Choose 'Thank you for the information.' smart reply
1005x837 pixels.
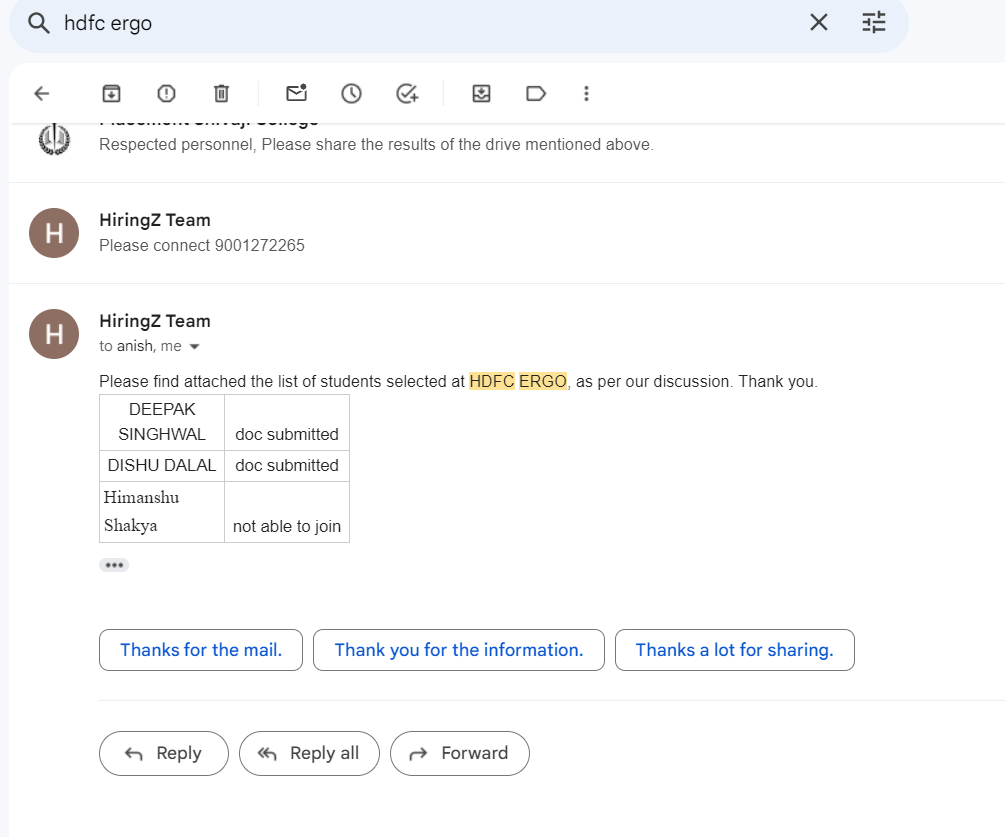coord(459,650)
